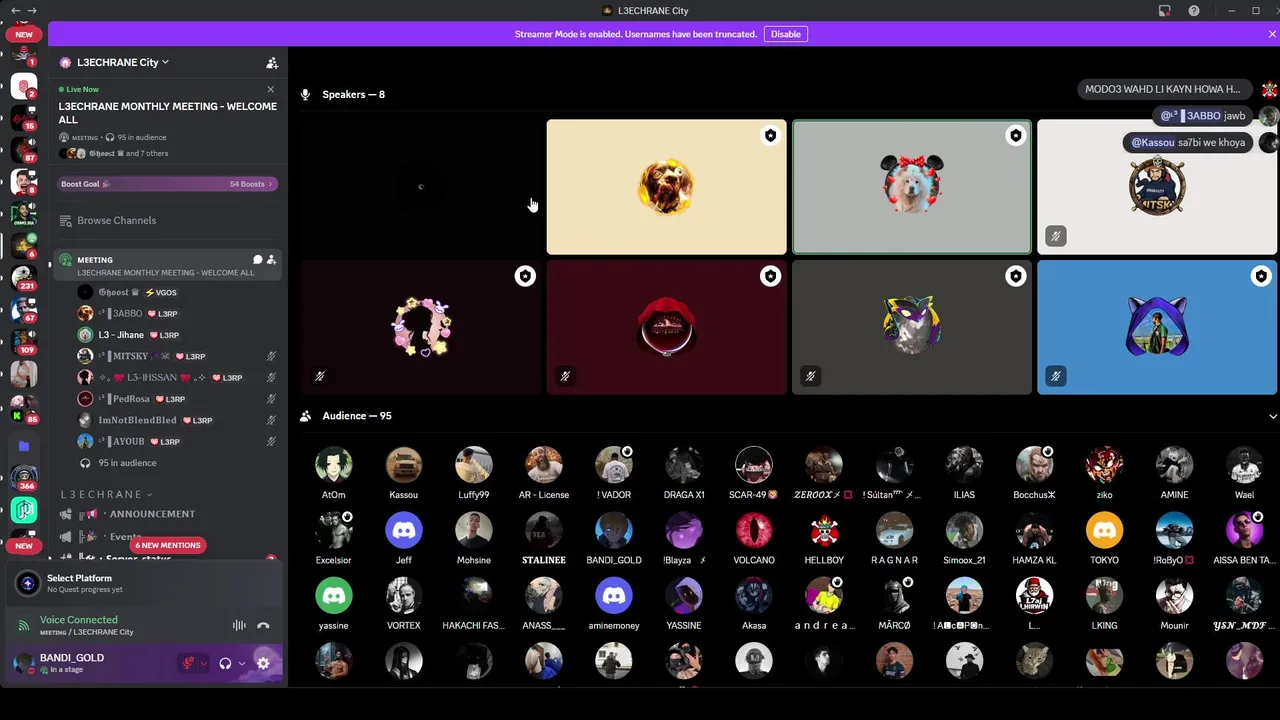
Task: Click the Speakers microphone icon in stage header
Action: click(306, 95)
